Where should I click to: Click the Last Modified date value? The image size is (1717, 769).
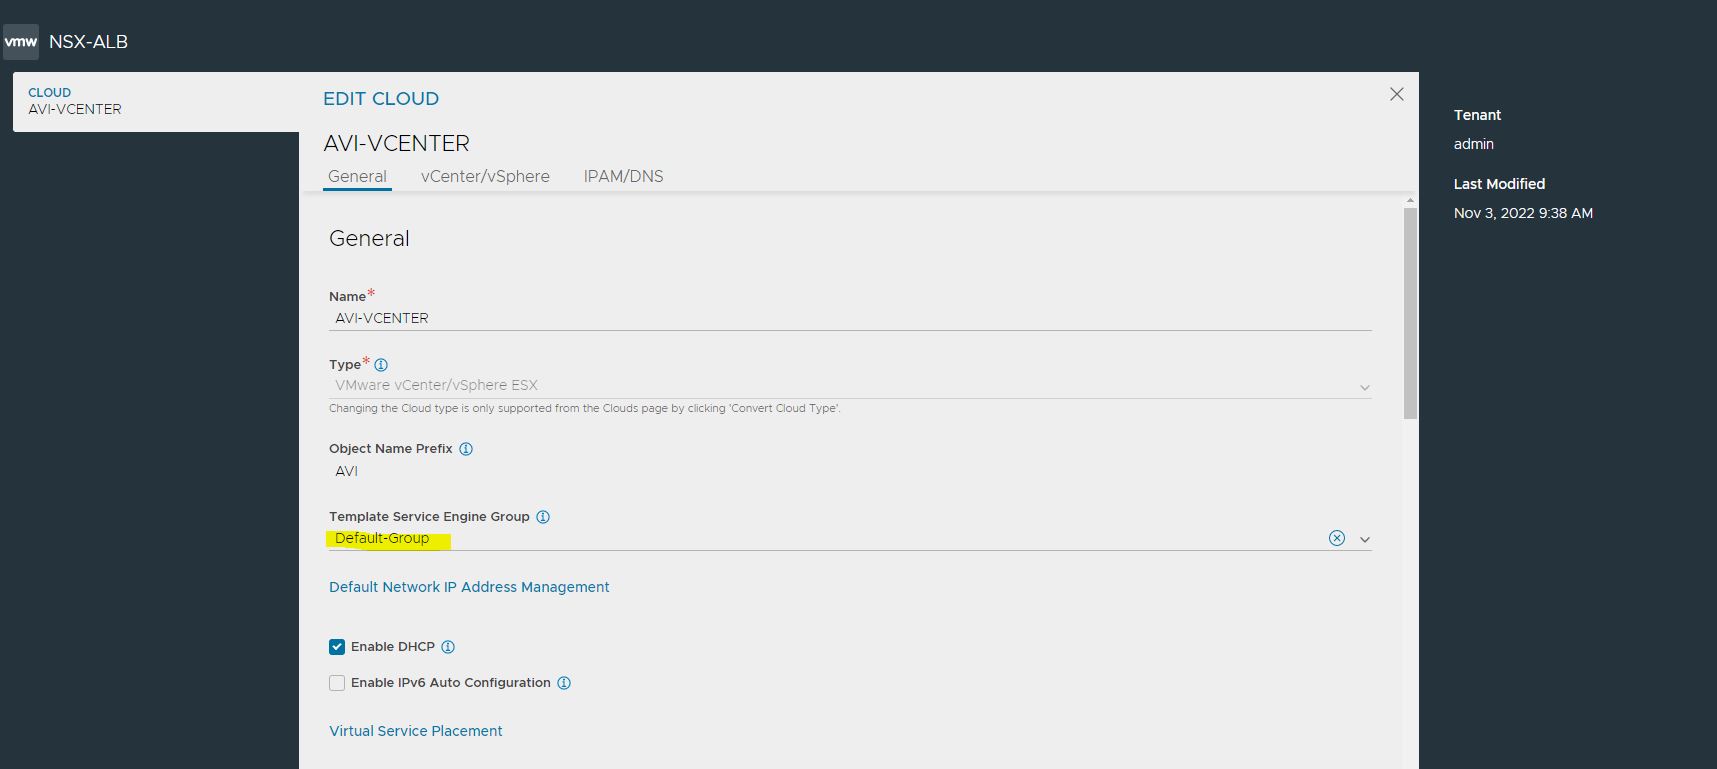pos(1523,213)
